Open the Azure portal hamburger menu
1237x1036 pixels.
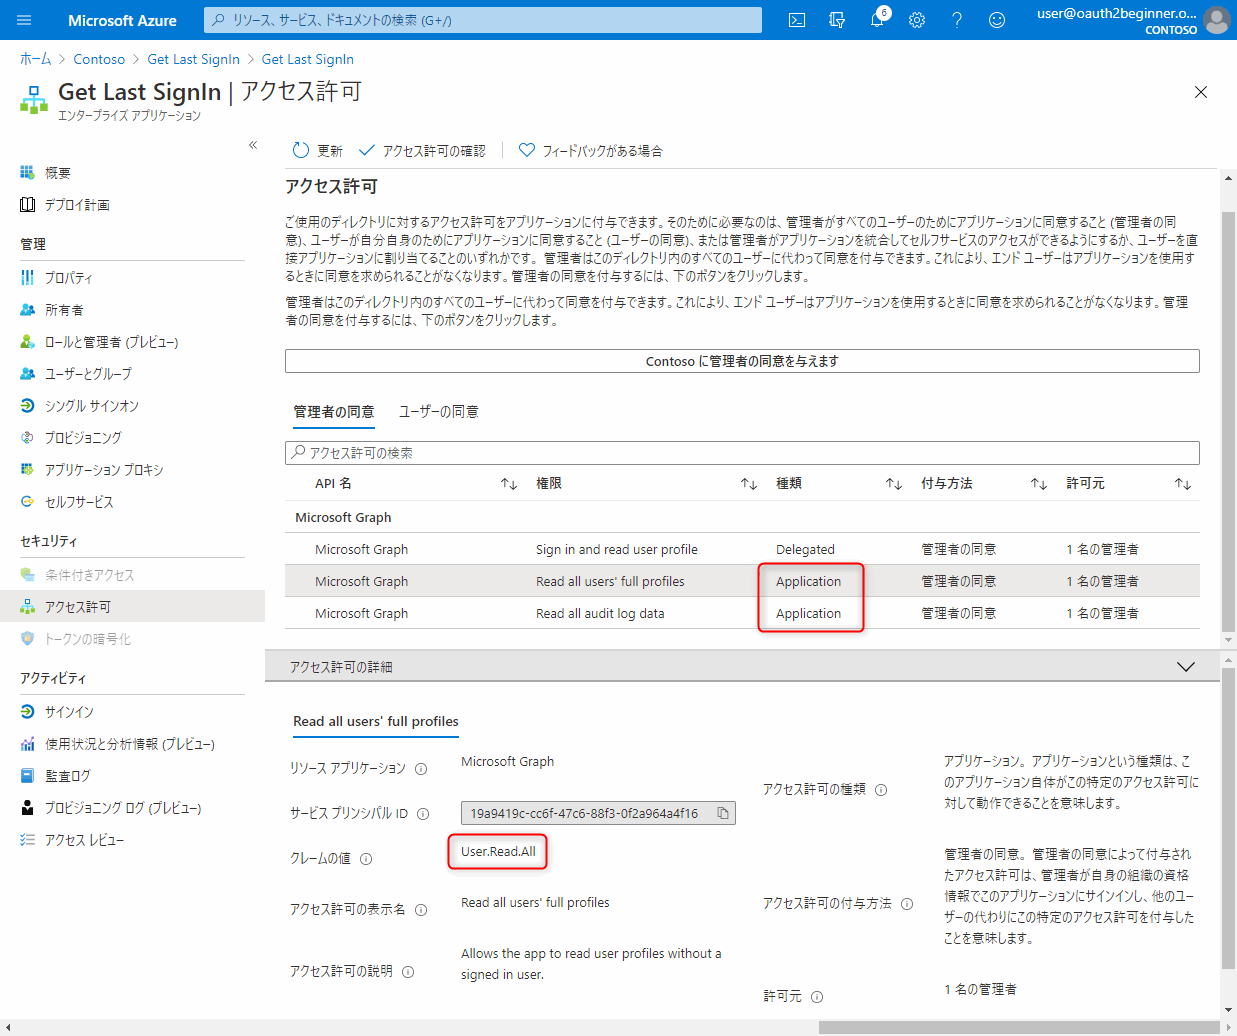24,20
